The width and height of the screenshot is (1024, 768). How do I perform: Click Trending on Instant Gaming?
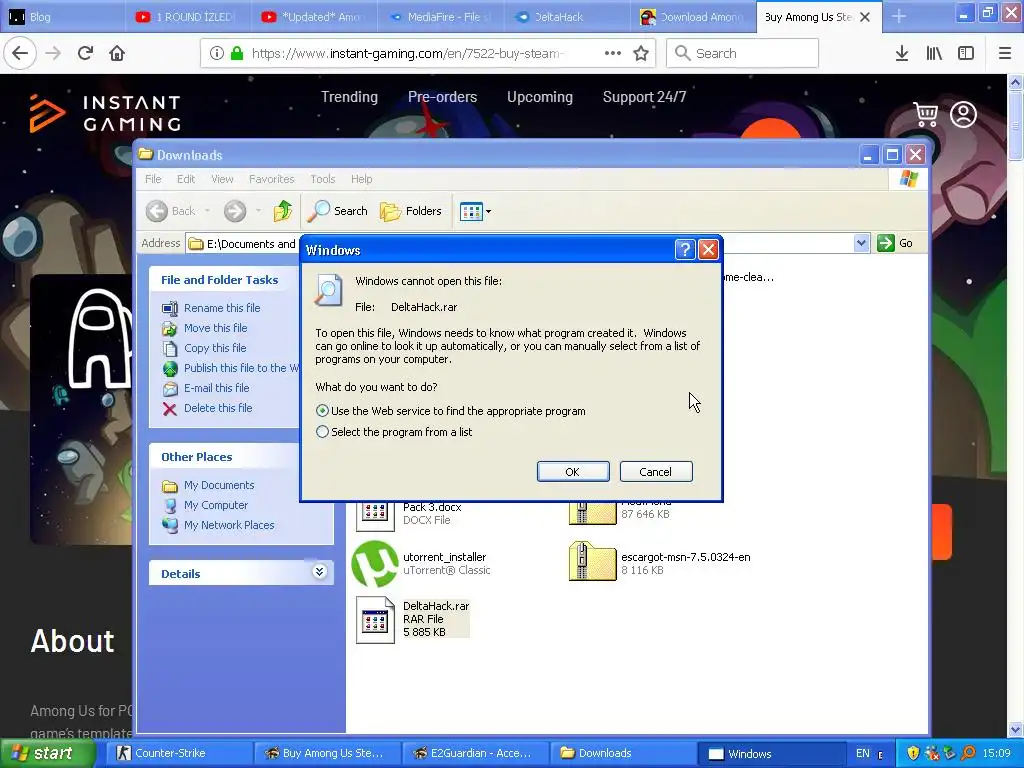(349, 97)
